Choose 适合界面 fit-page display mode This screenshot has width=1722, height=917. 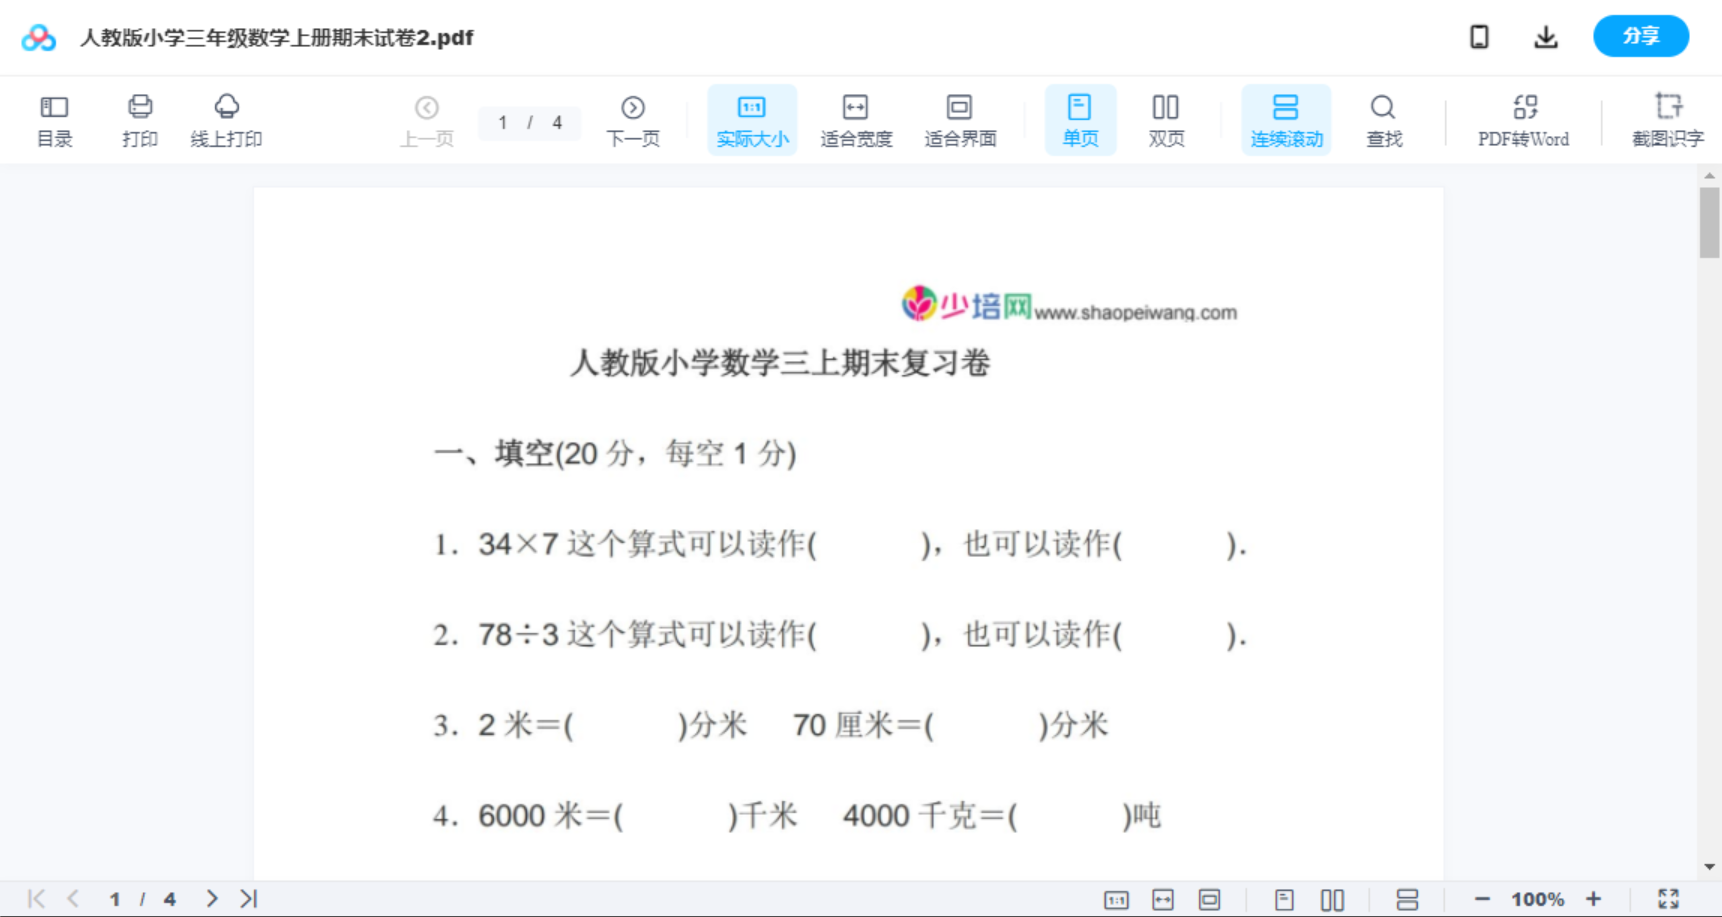(960, 120)
